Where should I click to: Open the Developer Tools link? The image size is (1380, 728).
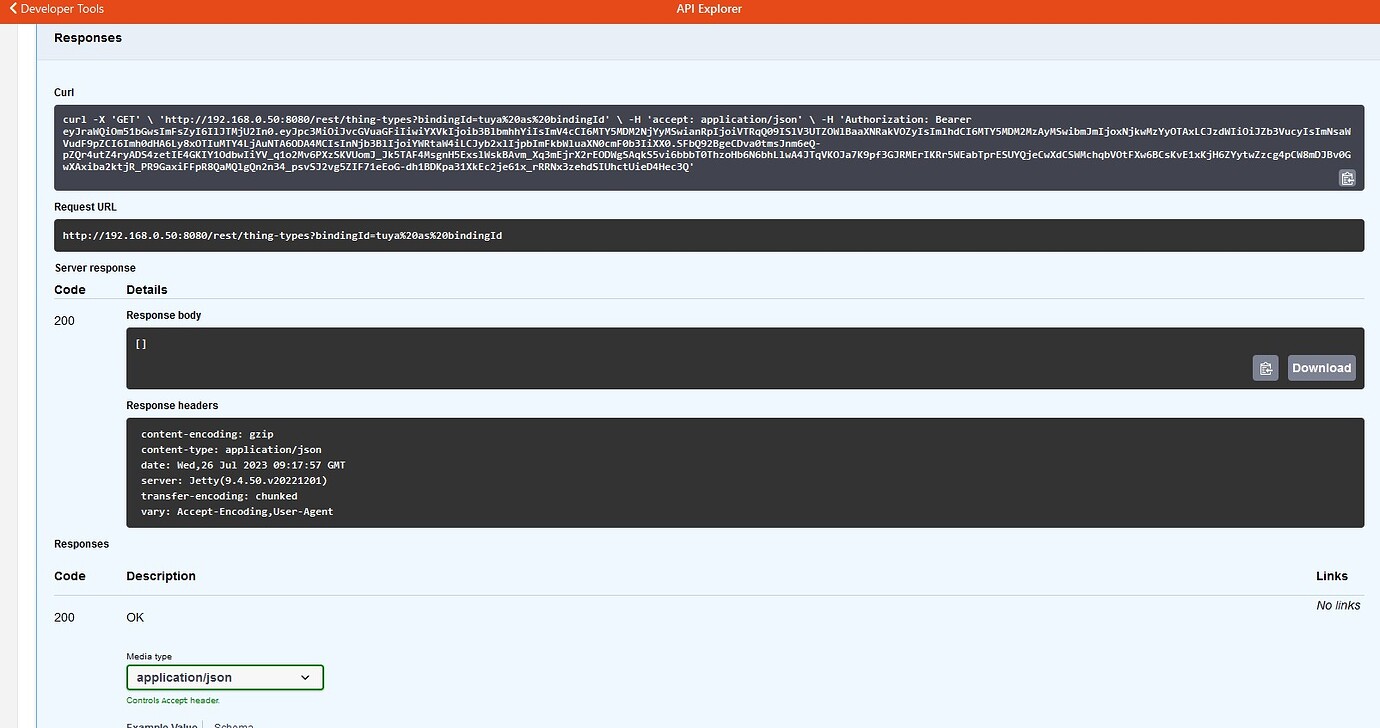[60, 9]
